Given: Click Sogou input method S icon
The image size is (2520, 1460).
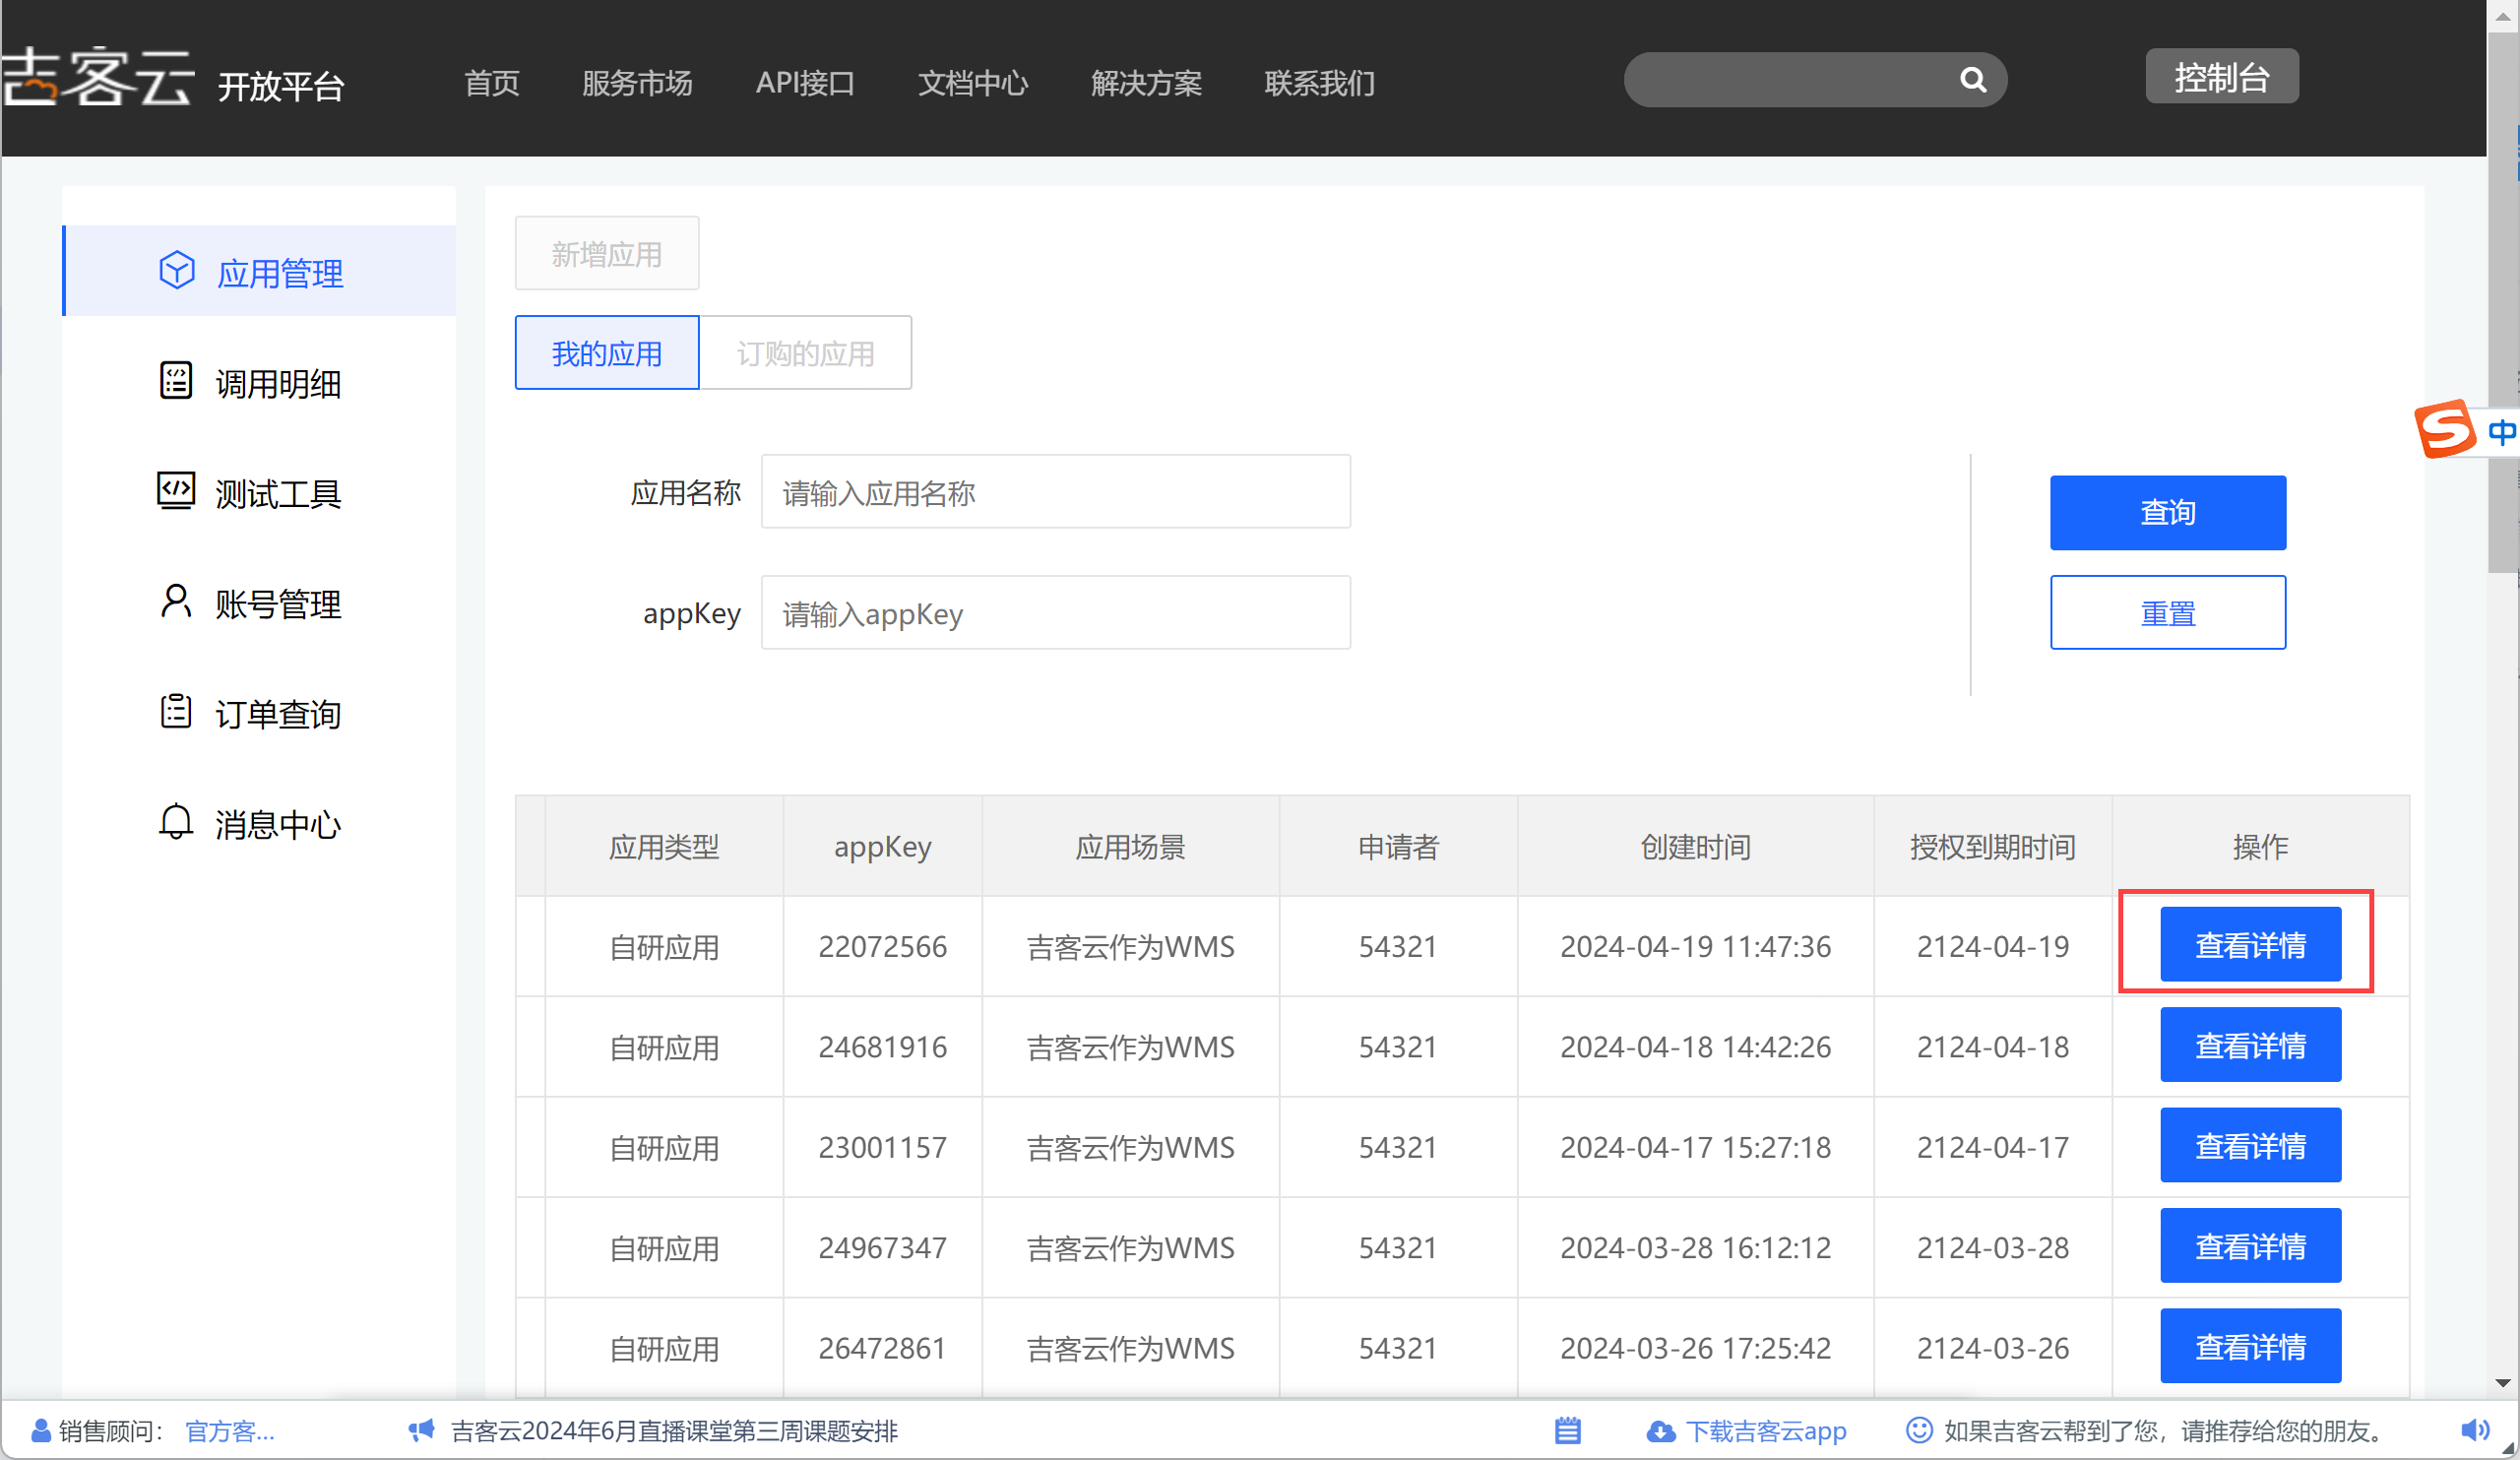Looking at the screenshot, I should pyautogui.click(x=2445, y=430).
